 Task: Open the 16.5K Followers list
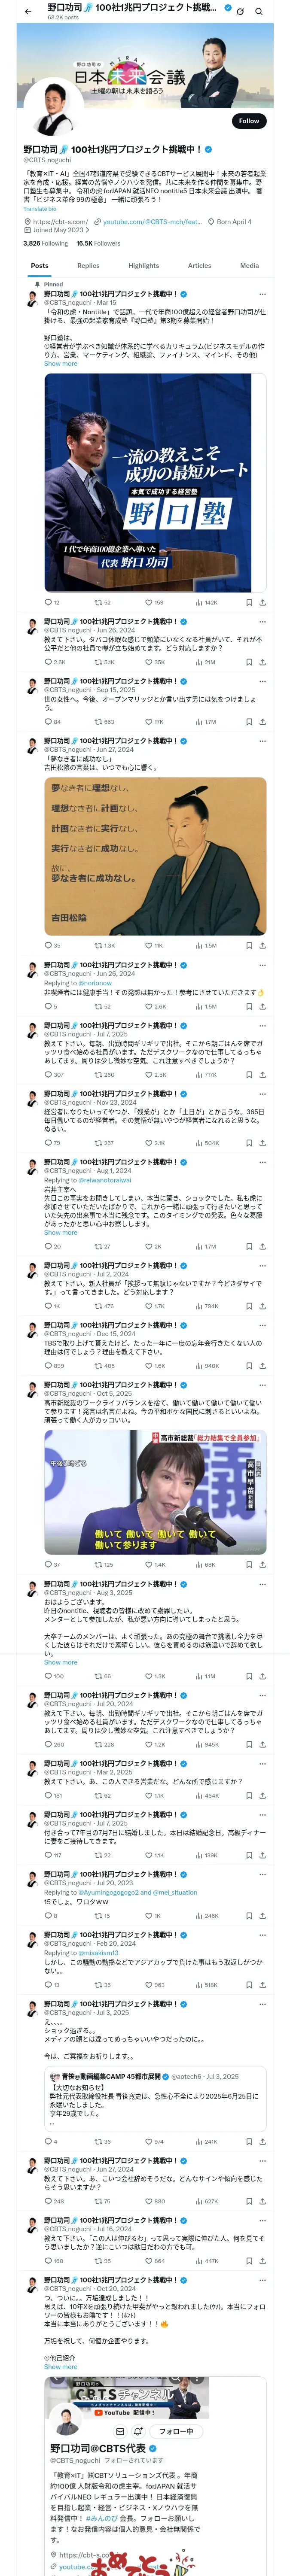coord(98,243)
